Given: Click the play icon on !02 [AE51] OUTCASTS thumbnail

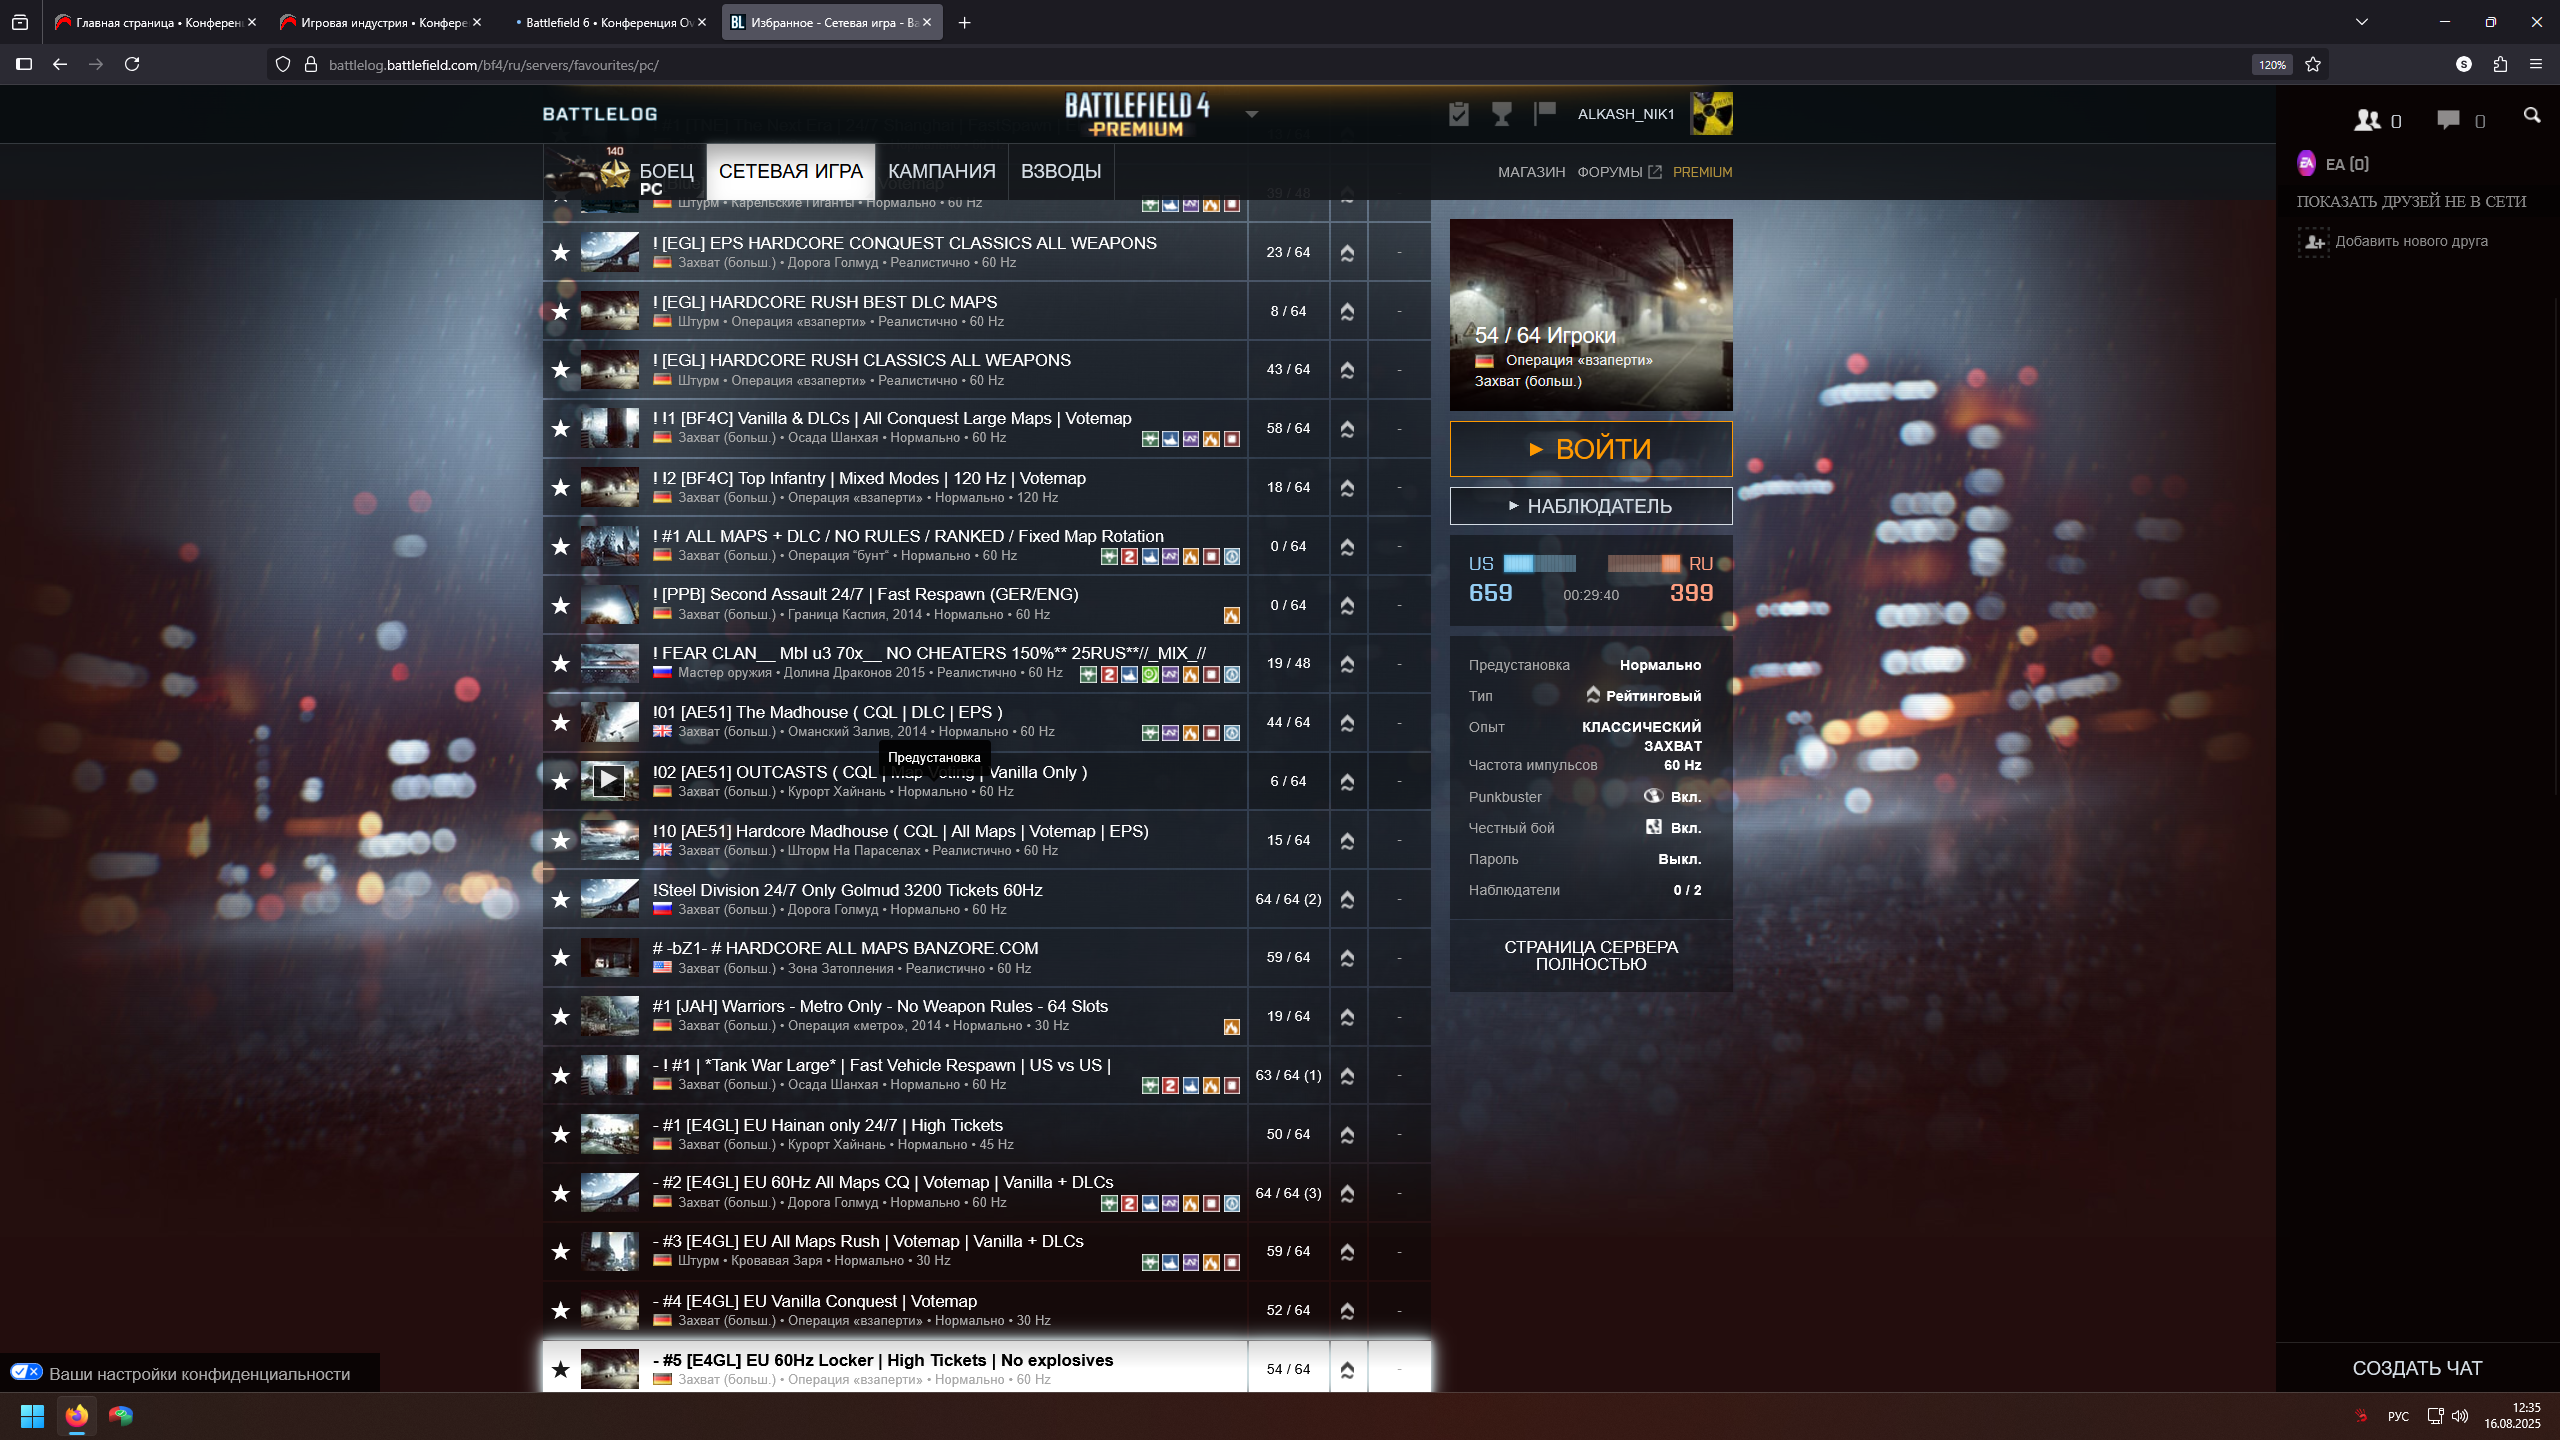Looking at the screenshot, I should coord(608,780).
